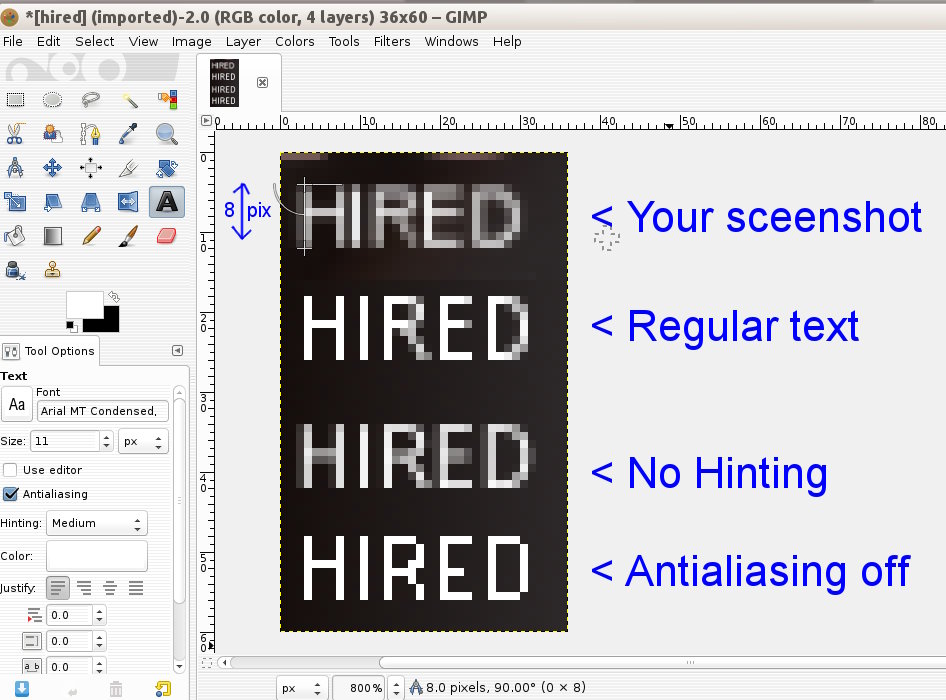This screenshot has height=700, width=946.
Task: Set text justification to filled
Action: pos(136,588)
